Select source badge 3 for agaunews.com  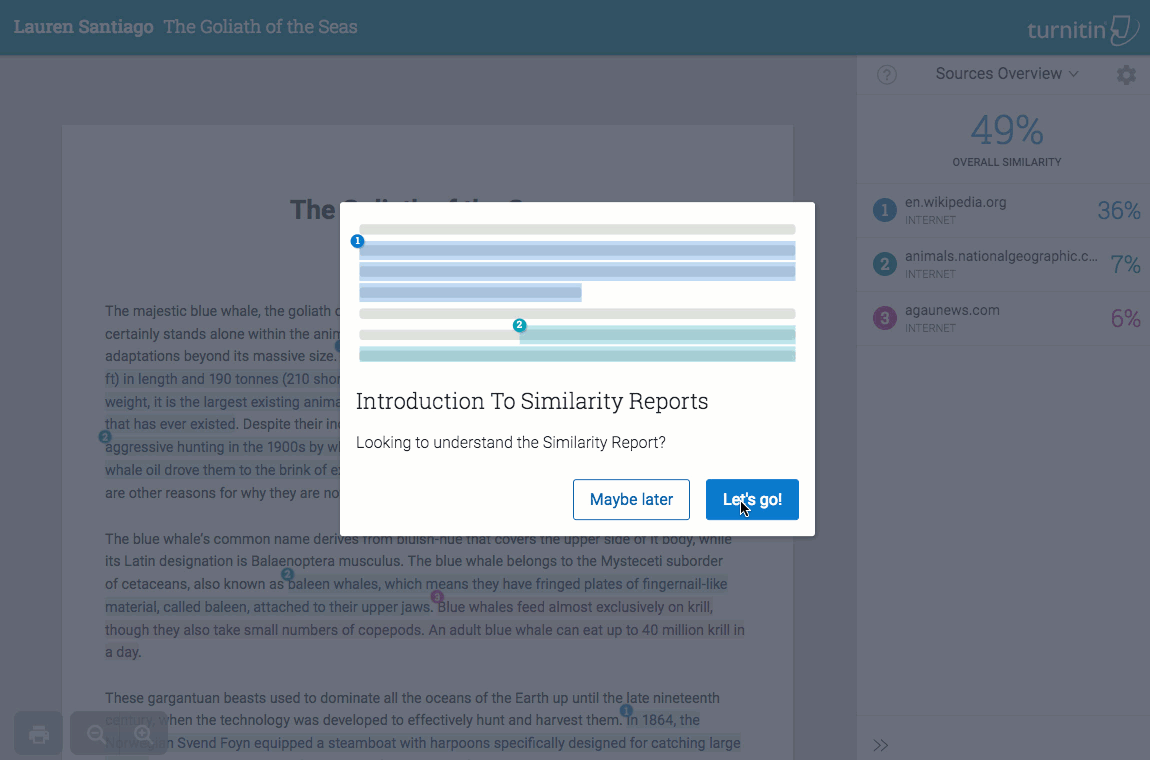885,318
